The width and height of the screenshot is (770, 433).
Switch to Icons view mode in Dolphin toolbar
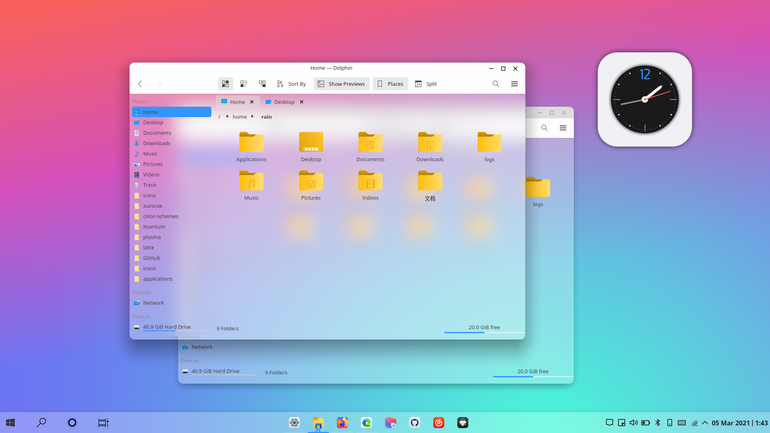(225, 84)
